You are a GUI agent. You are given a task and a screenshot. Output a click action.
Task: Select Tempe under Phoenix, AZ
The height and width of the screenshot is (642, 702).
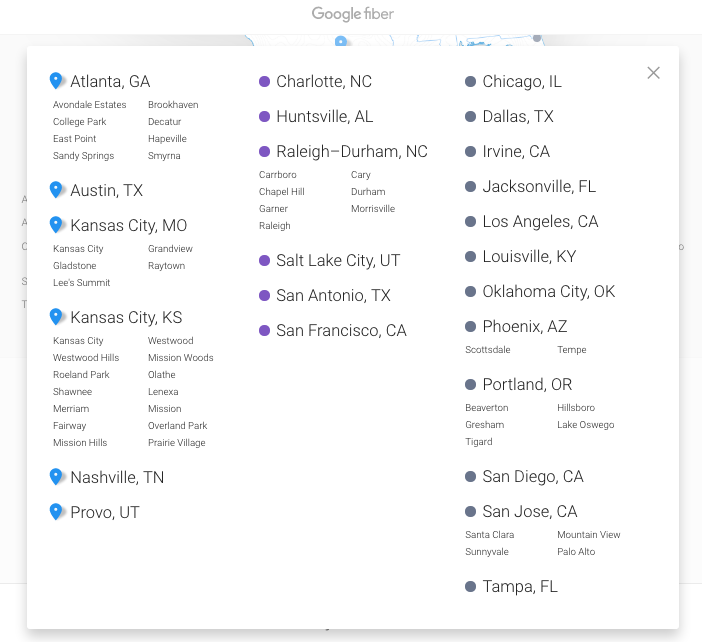tap(572, 350)
